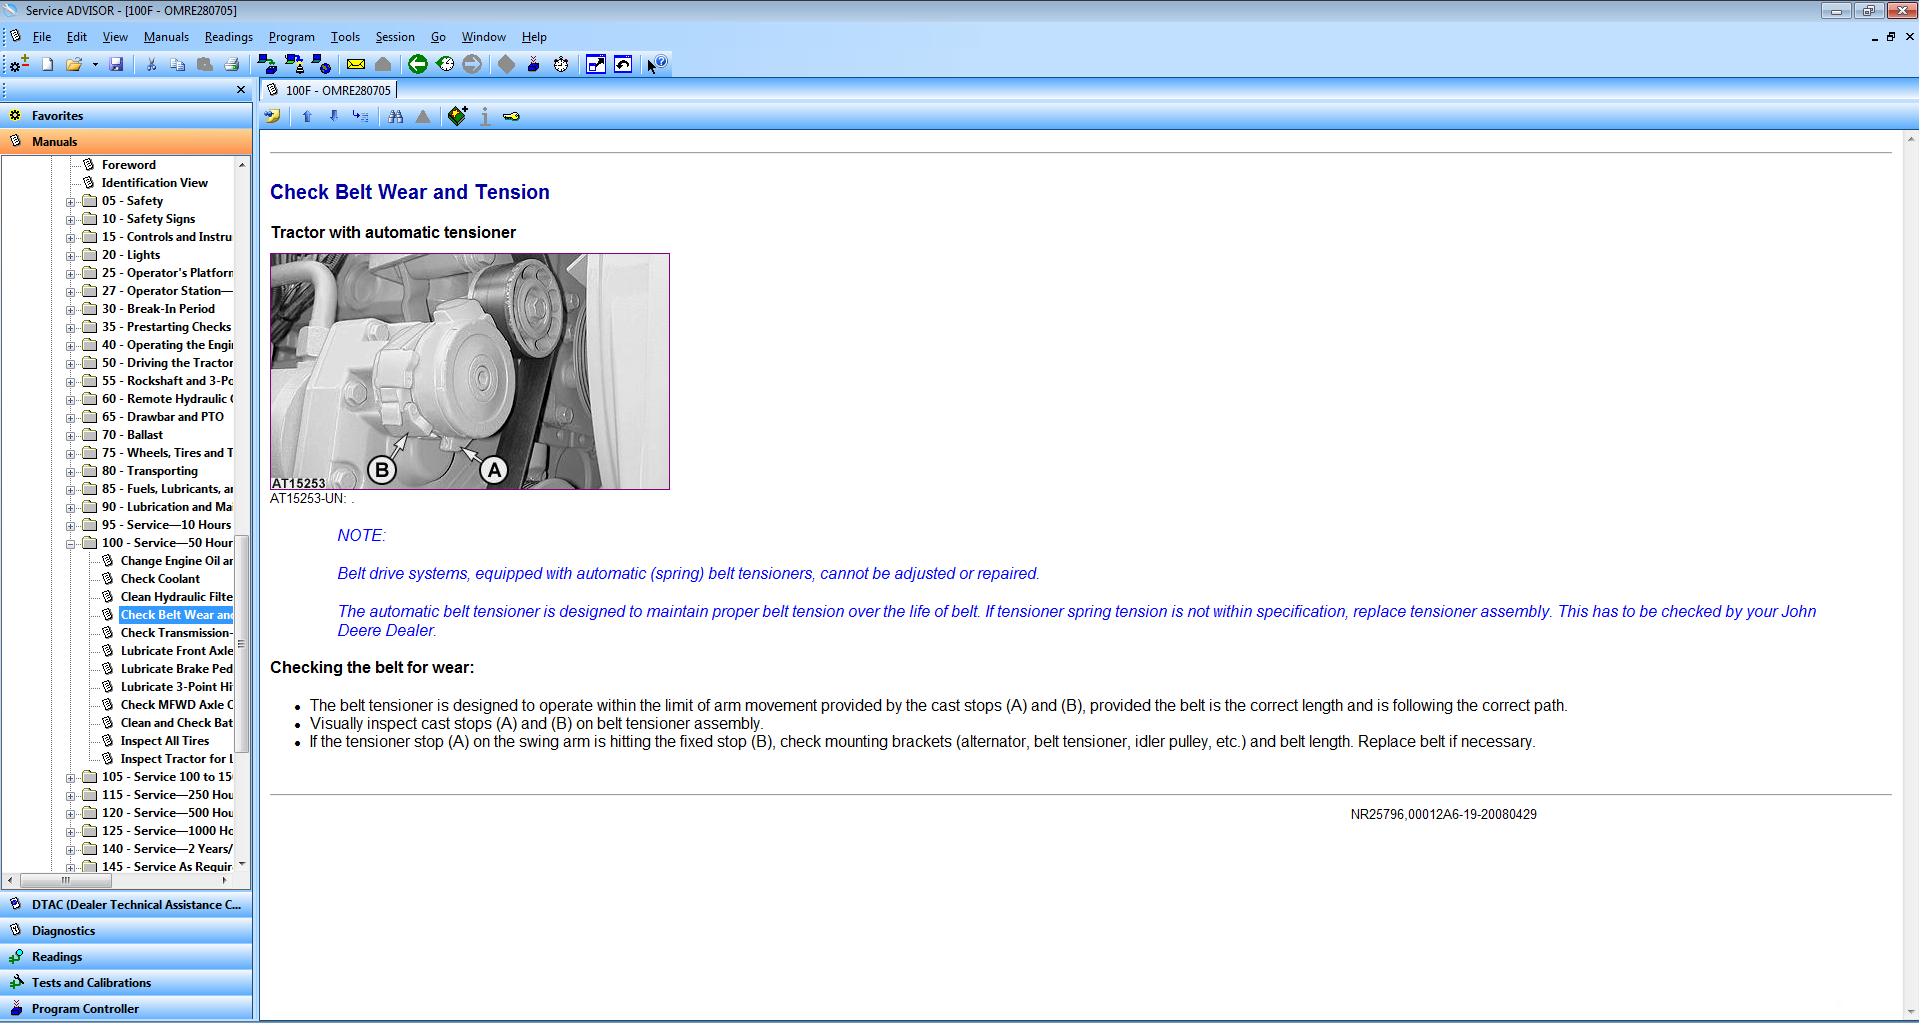Select Clean Hydraulic Filter tree item

point(177,597)
